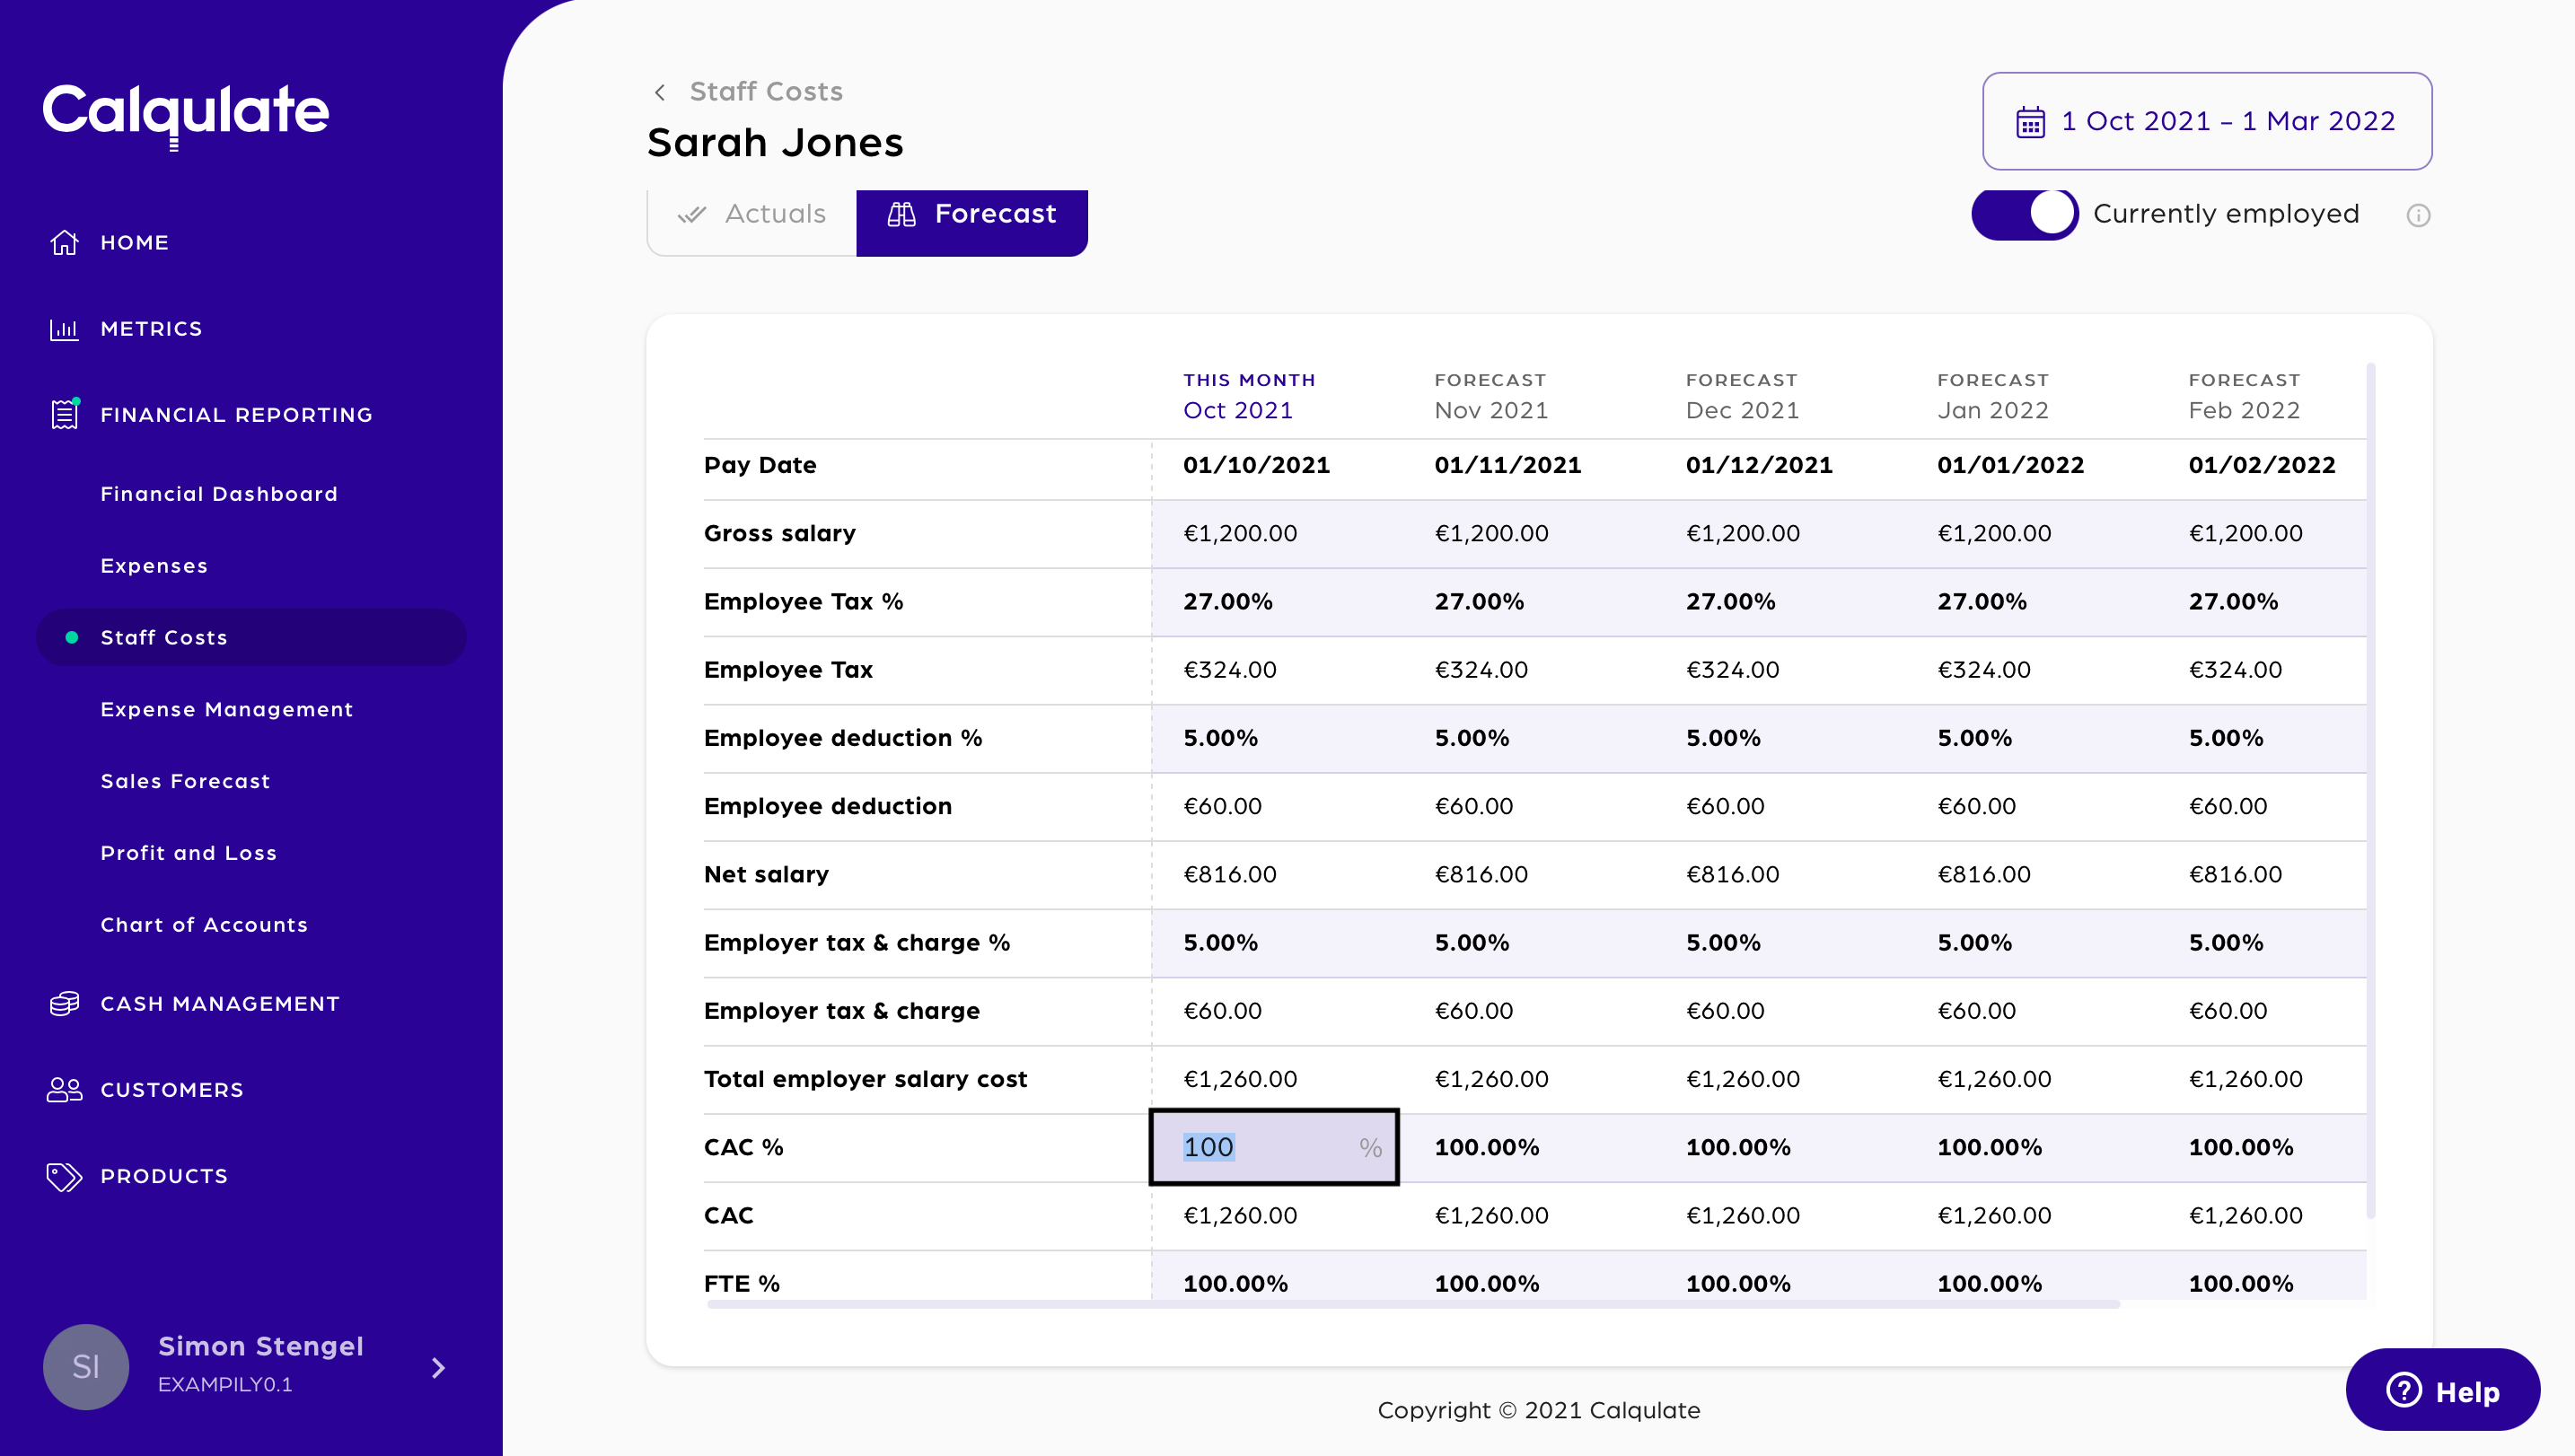Click the Financial Reporting receipt icon
Viewport: 2575px width, 1456px height.
pos(65,414)
